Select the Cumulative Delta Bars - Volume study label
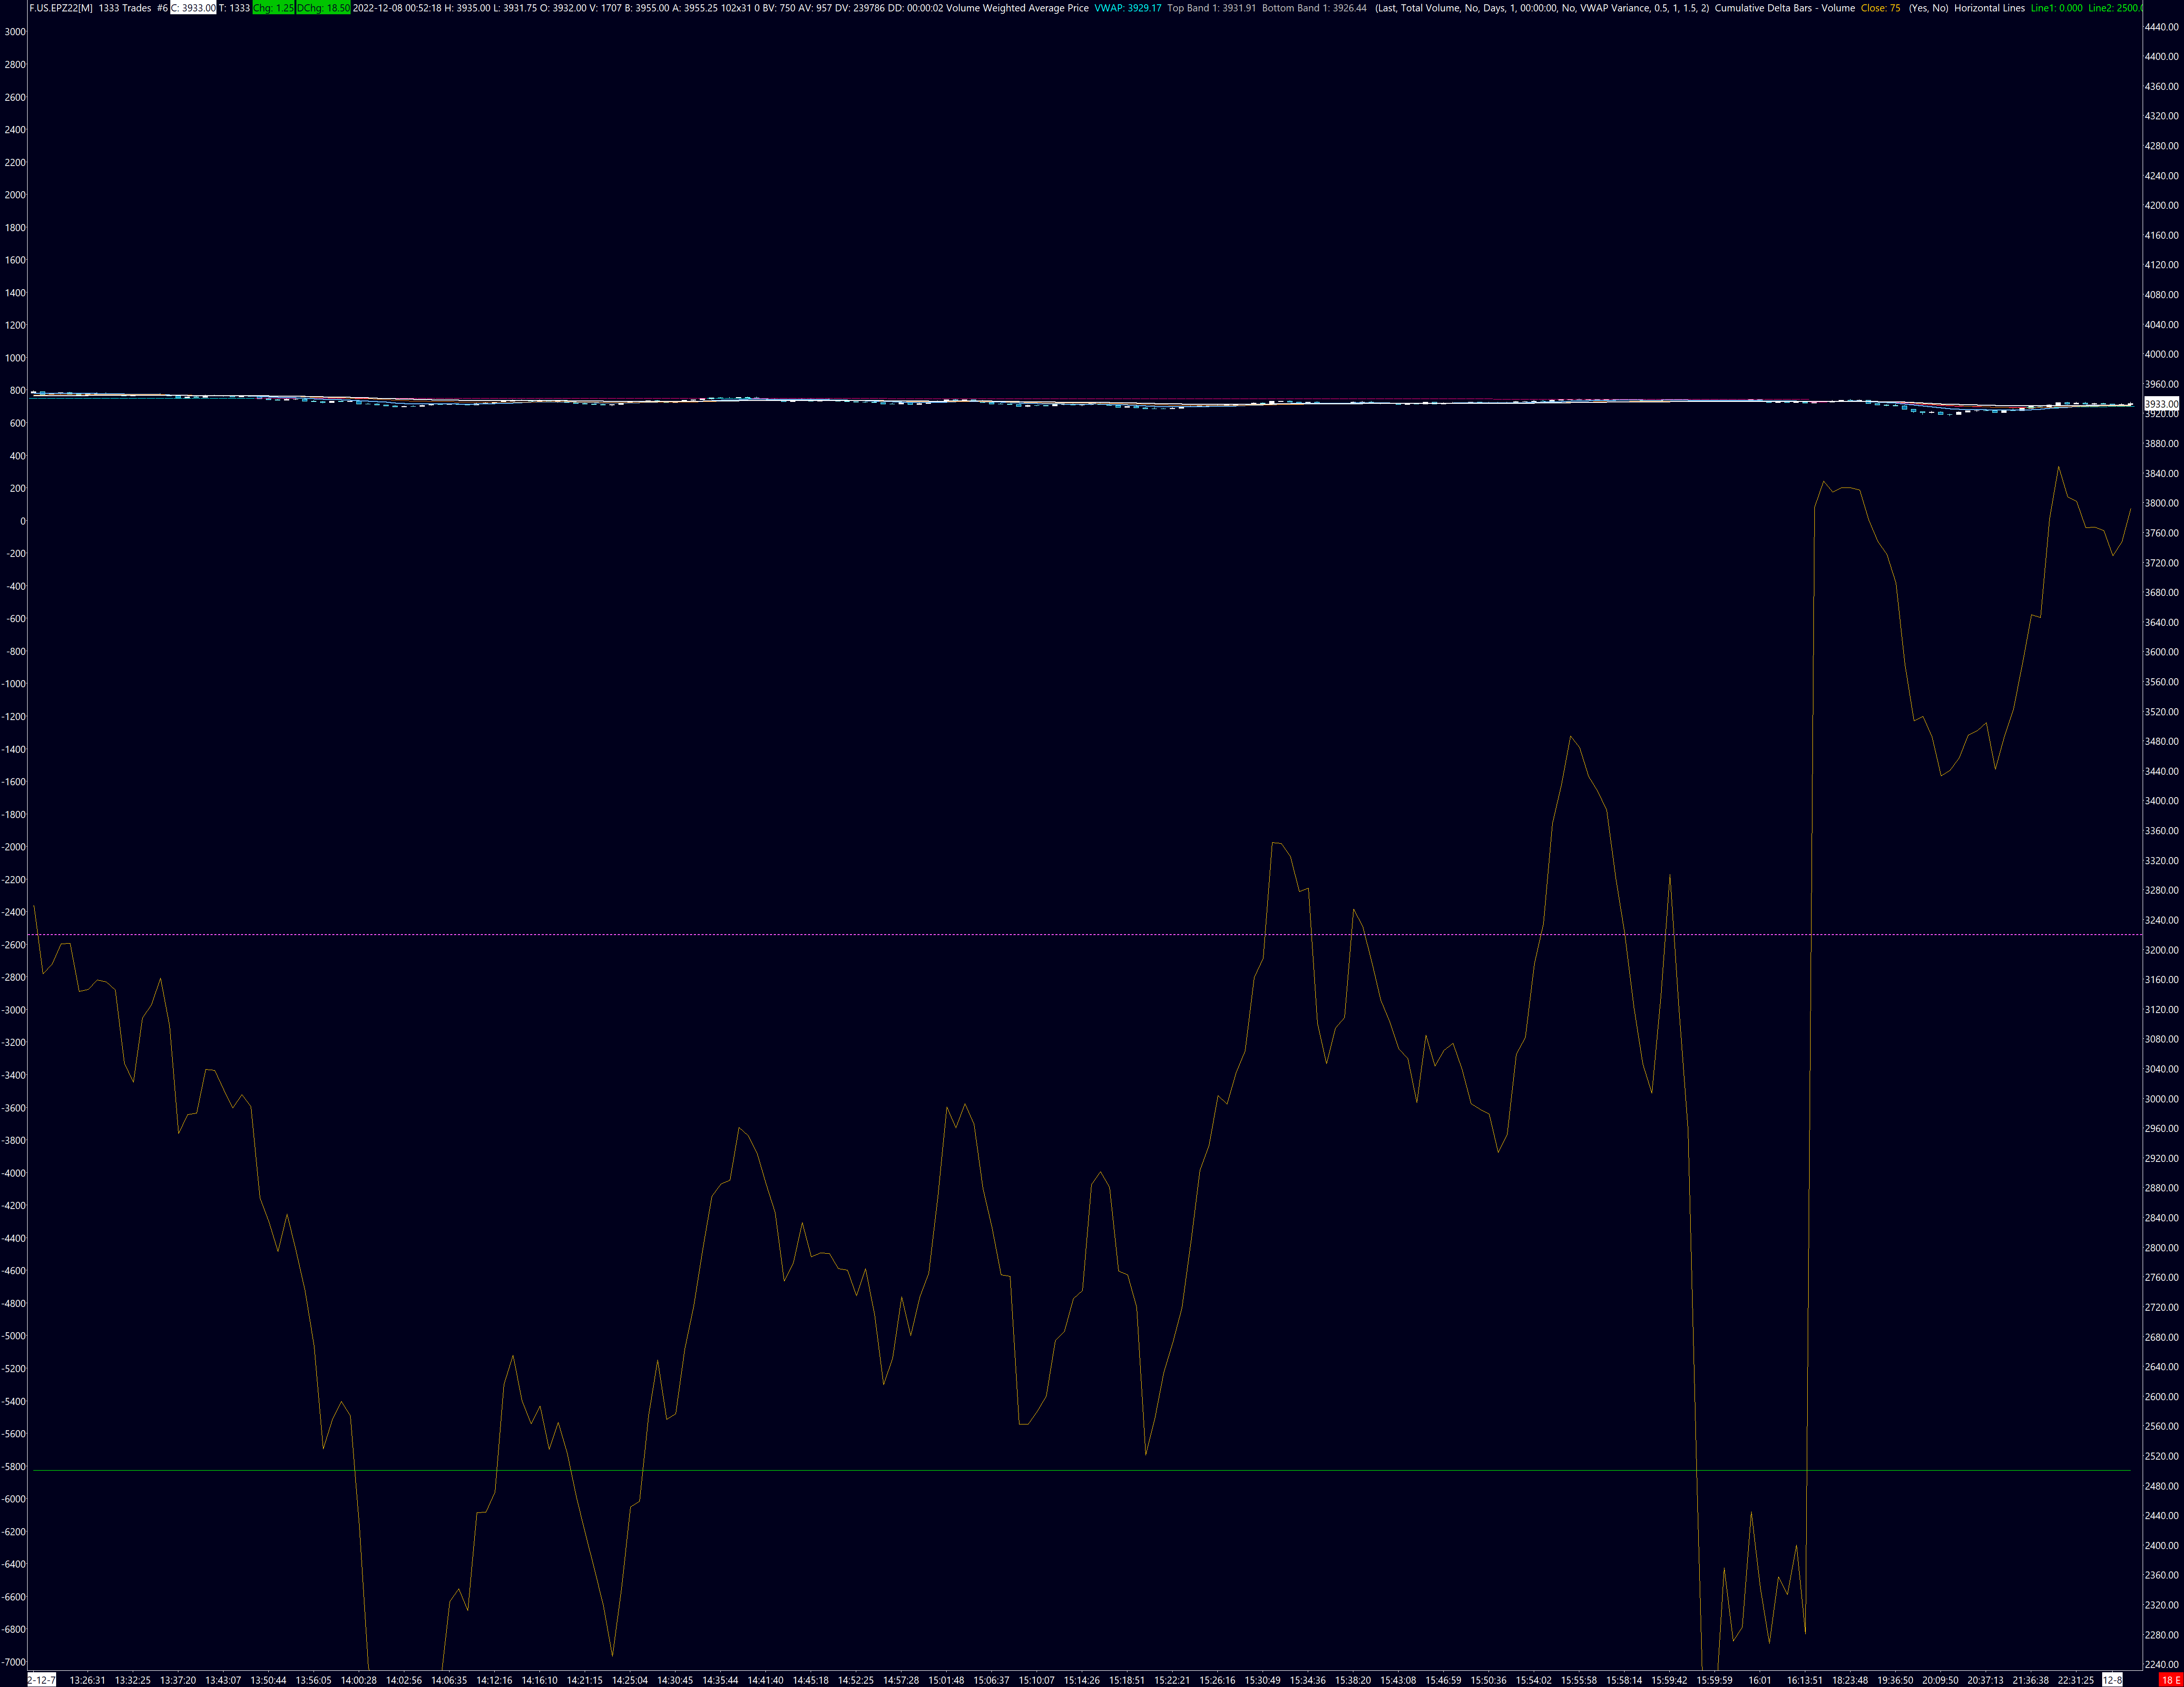This screenshot has height=1687, width=2184. (x=1784, y=8)
